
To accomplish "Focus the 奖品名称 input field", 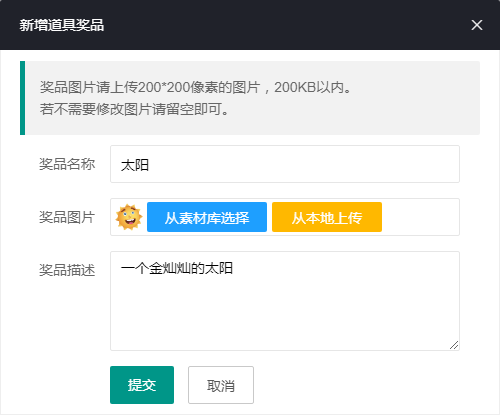I will pos(285,164).
